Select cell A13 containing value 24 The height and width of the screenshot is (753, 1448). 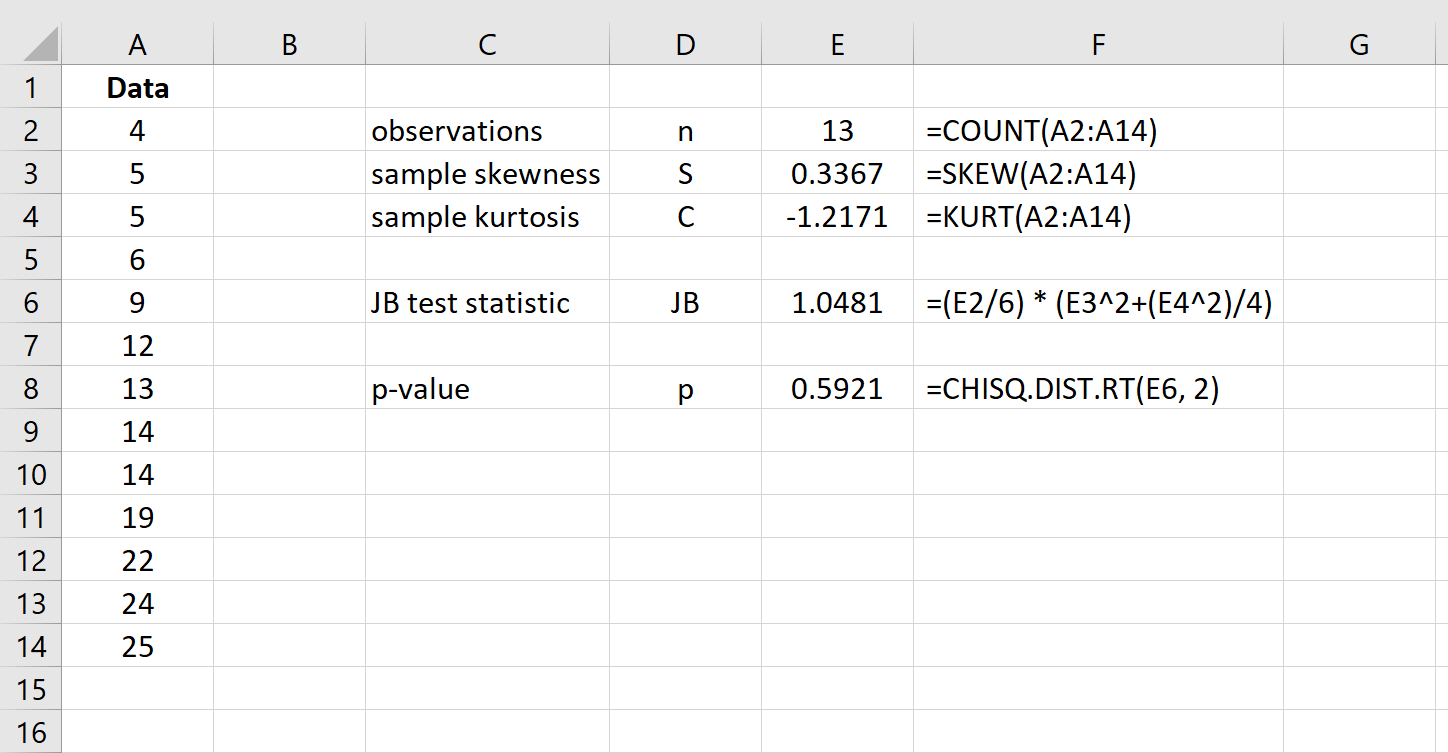pyautogui.click(x=138, y=604)
